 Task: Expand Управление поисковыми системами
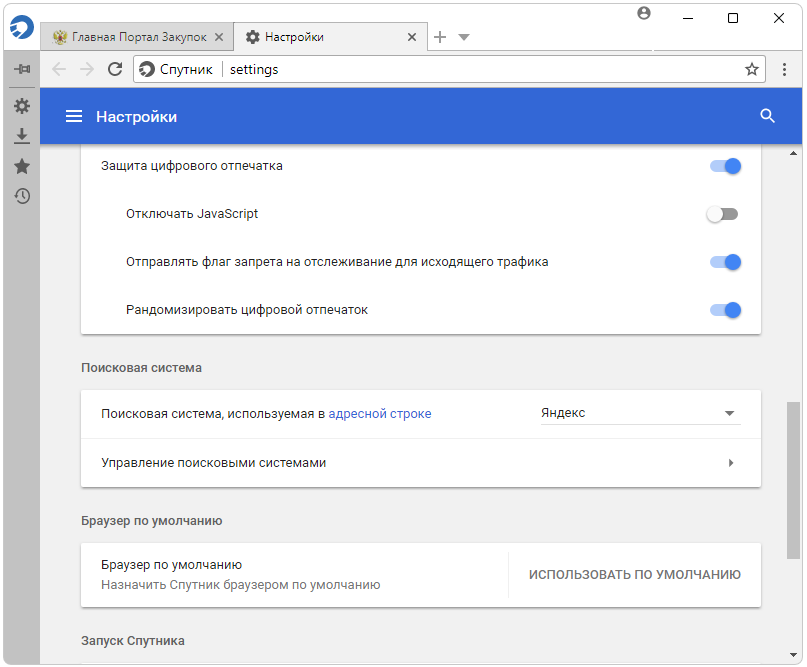tap(731, 463)
